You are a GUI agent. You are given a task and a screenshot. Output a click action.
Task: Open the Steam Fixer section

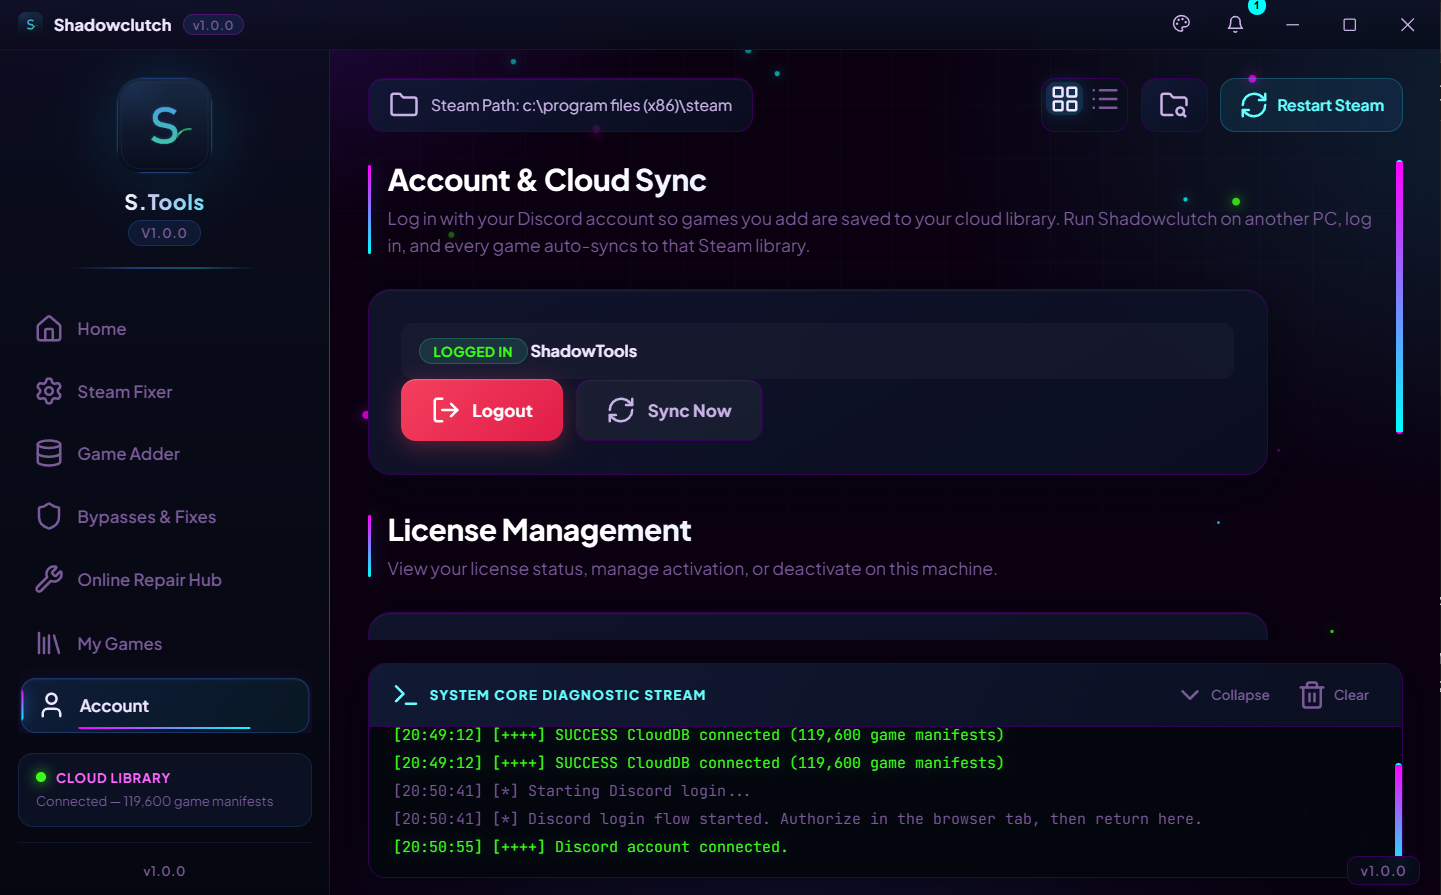(x=165, y=392)
